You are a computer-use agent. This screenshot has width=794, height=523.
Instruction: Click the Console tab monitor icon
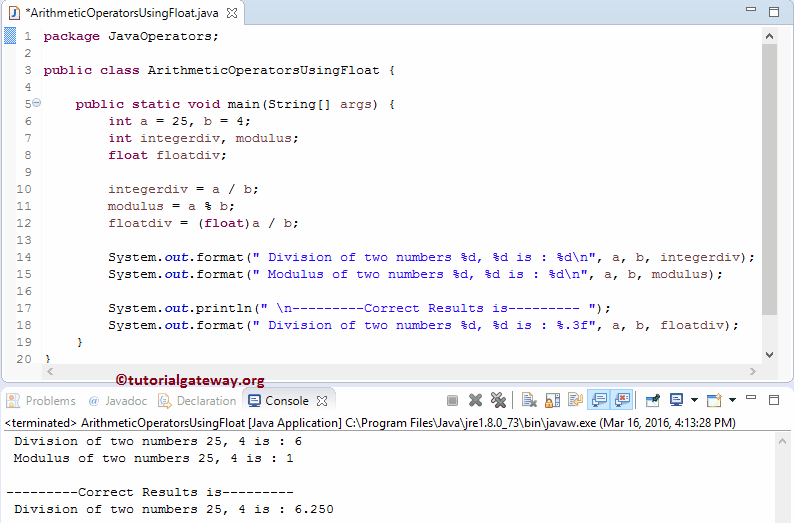point(254,401)
